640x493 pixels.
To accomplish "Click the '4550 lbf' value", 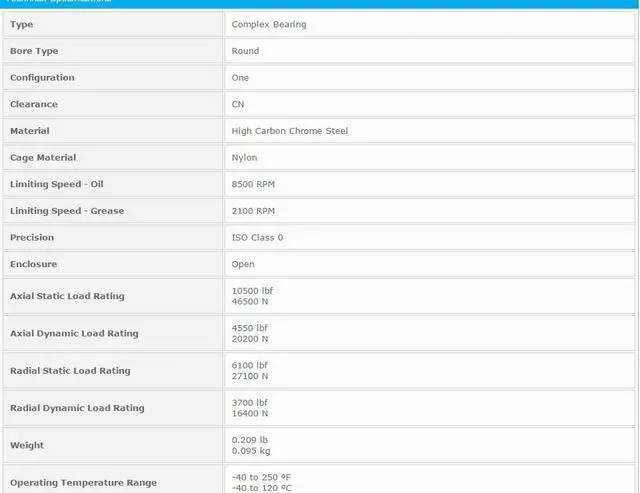I will [x=249, y=328].
